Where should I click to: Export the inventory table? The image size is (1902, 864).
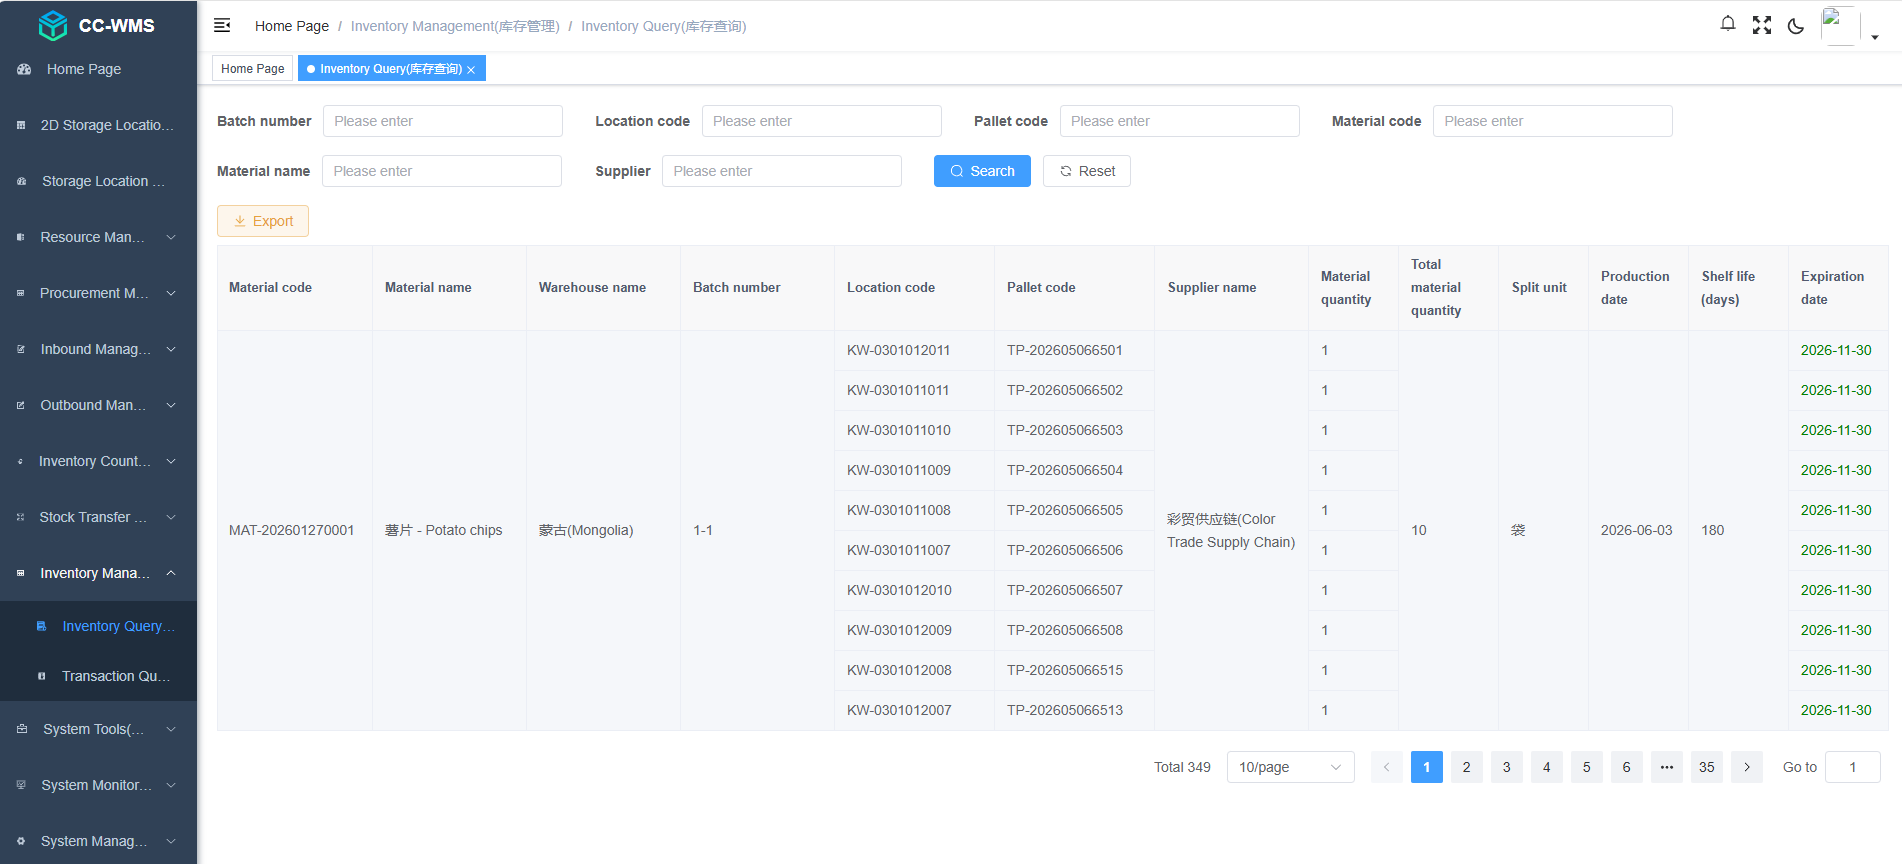[x=263, y=221]
